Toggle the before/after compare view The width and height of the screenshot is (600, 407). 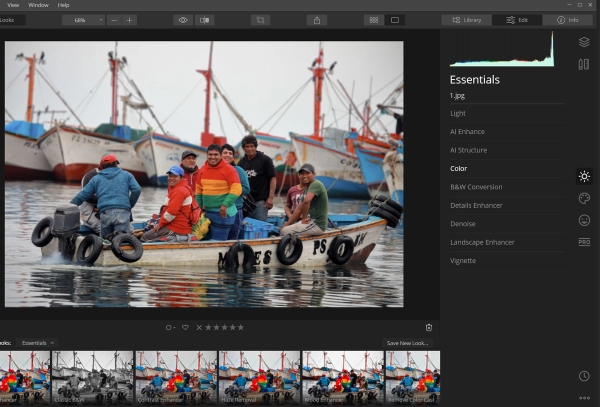point(204,20)
